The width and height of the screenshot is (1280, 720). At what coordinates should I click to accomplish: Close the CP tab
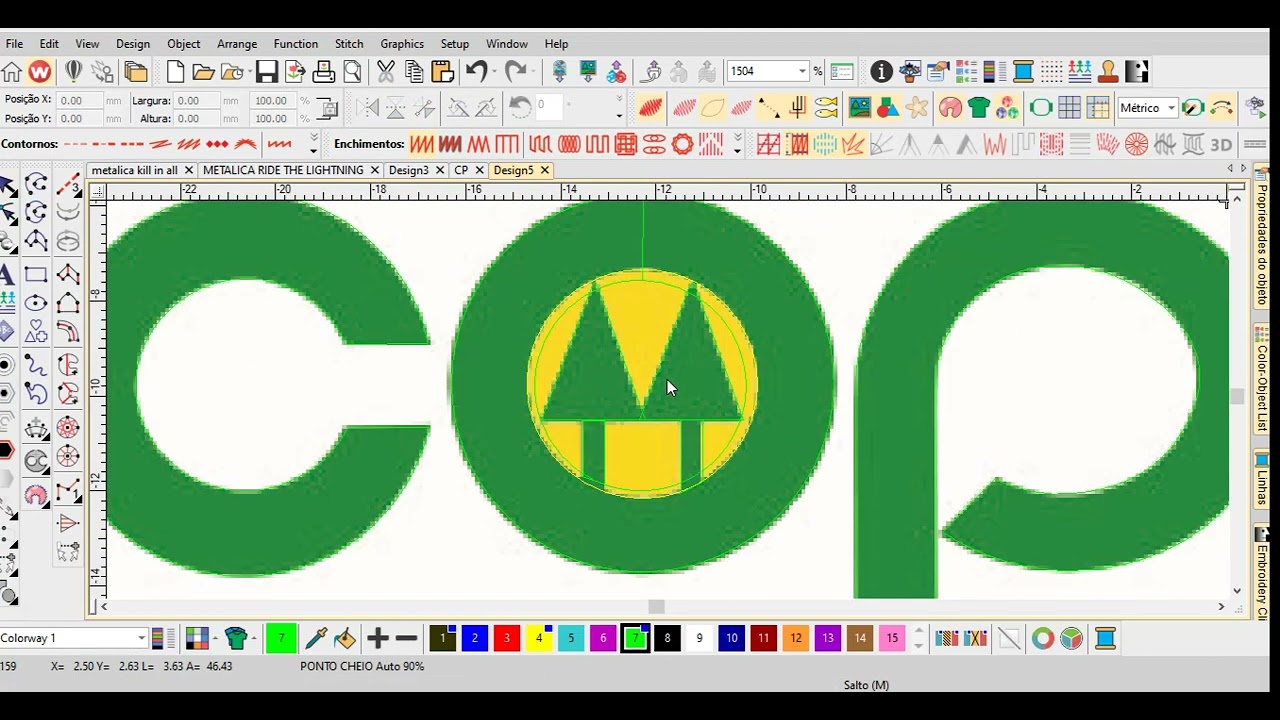coord(479,171)
